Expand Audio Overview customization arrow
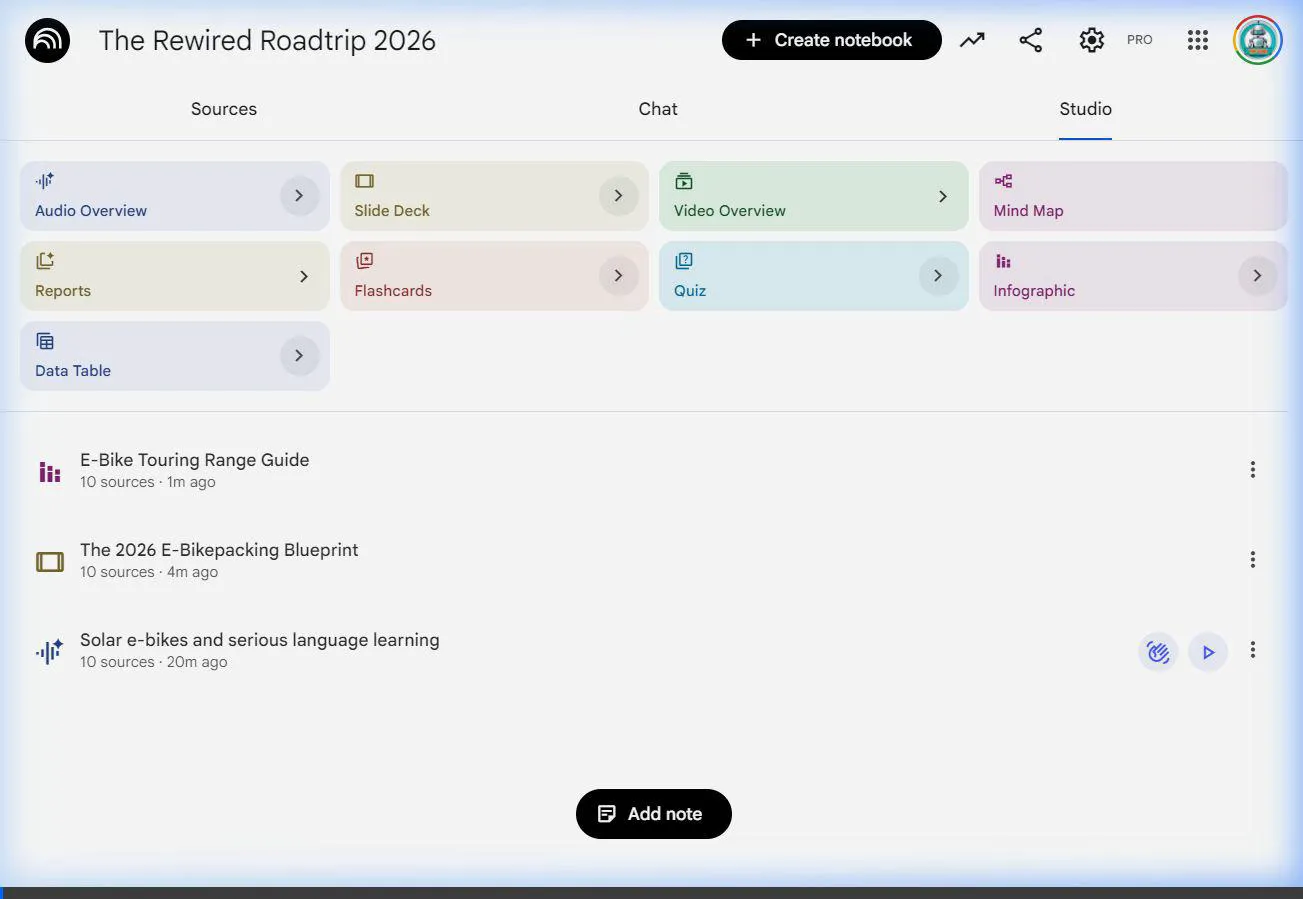The image size is (1303, 899). [299, 196]
